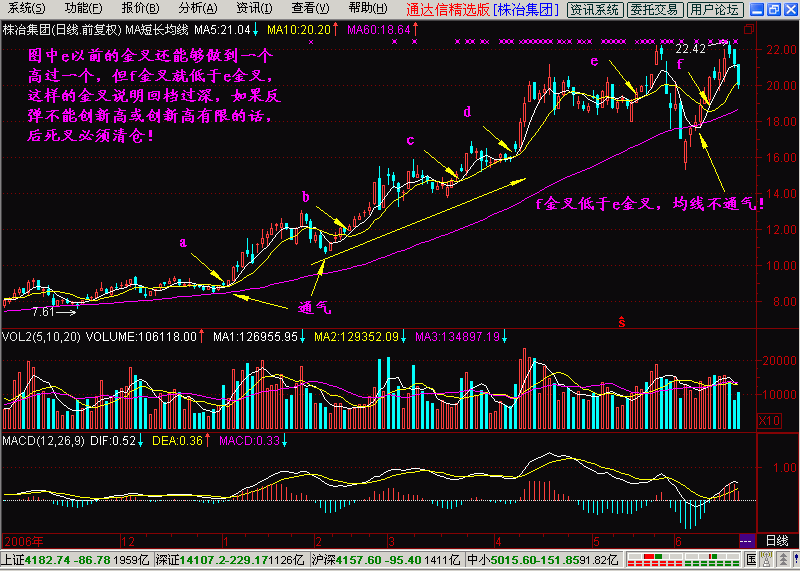The image size is (800, 571).
Task: Open the 分析 menu
Action: coord(191,9)
